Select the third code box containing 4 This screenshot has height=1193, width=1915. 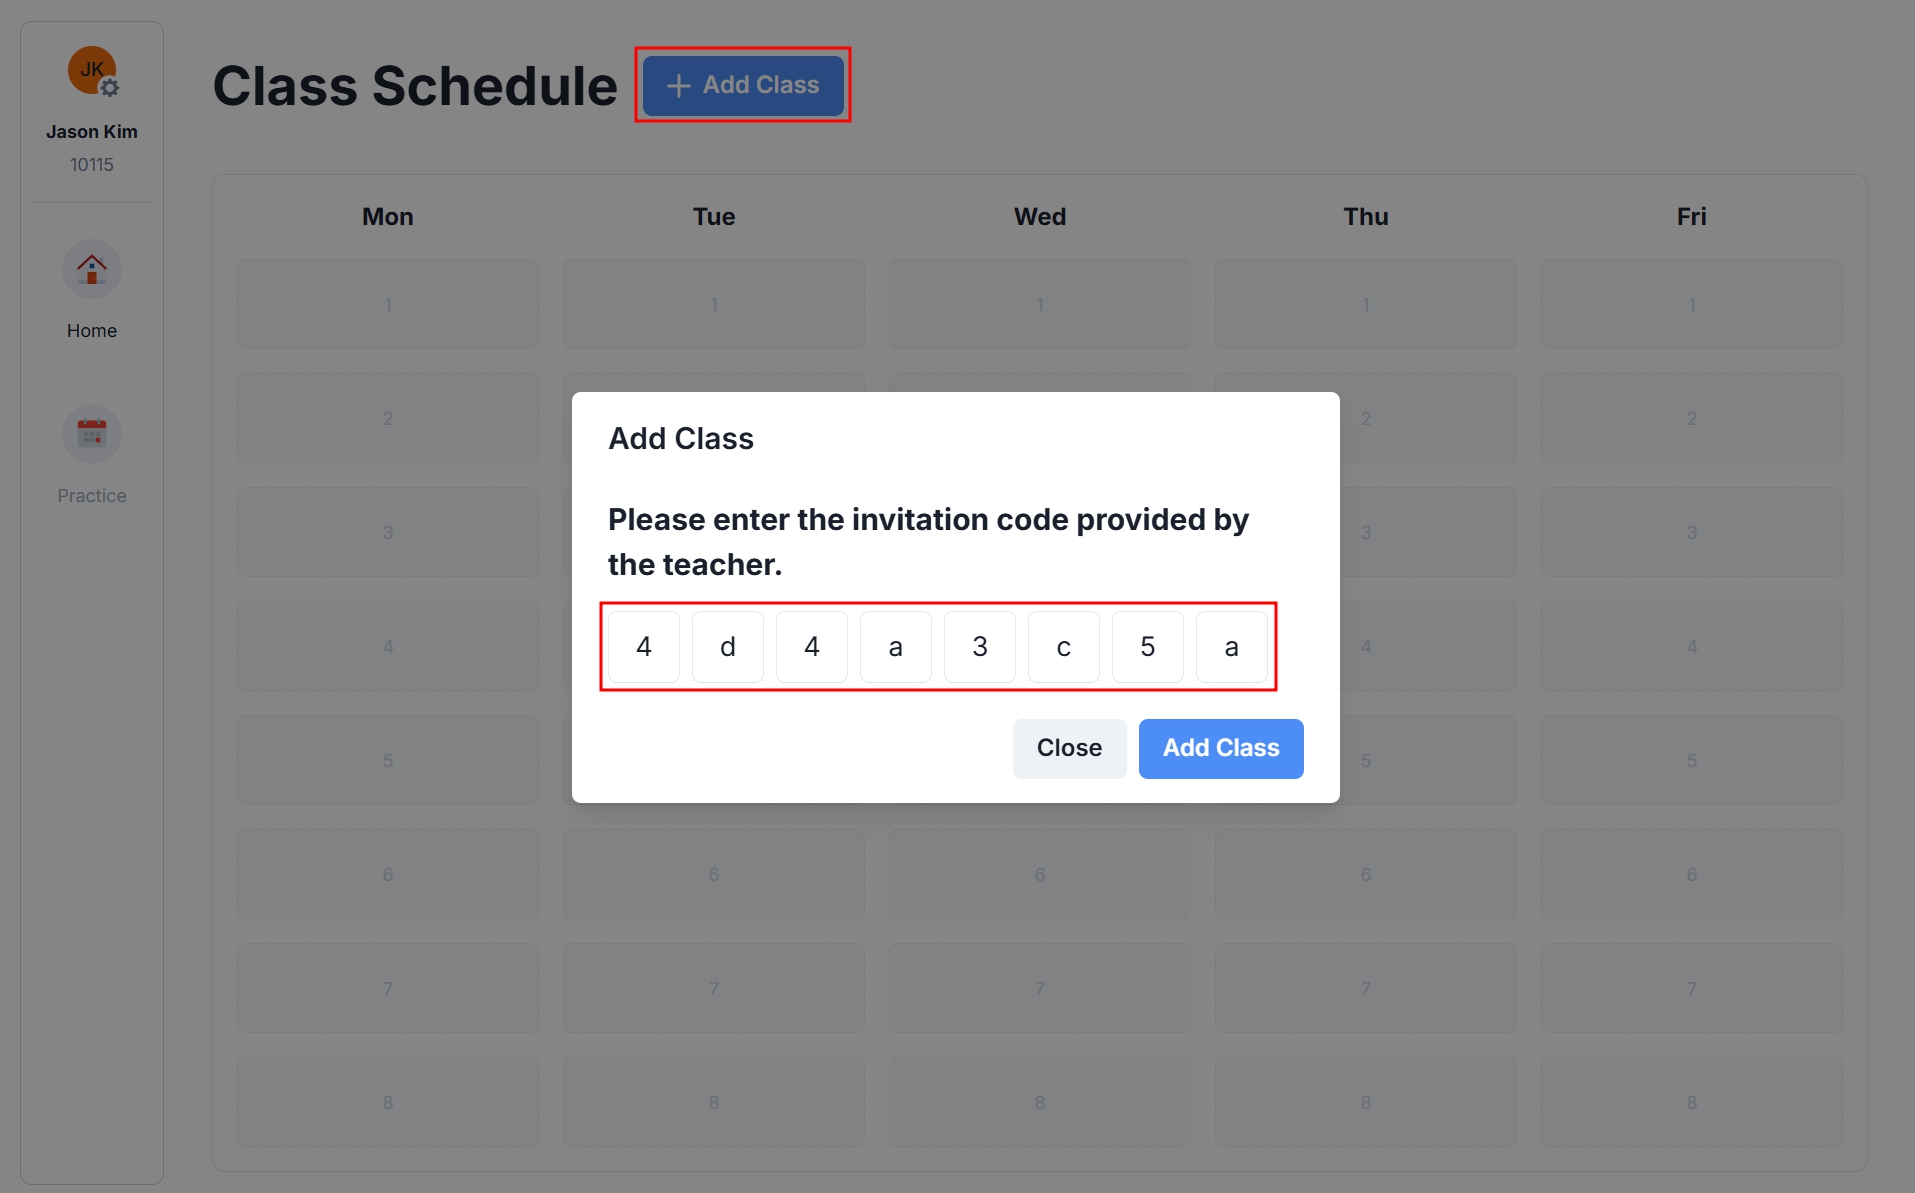(x=812, y=647)
